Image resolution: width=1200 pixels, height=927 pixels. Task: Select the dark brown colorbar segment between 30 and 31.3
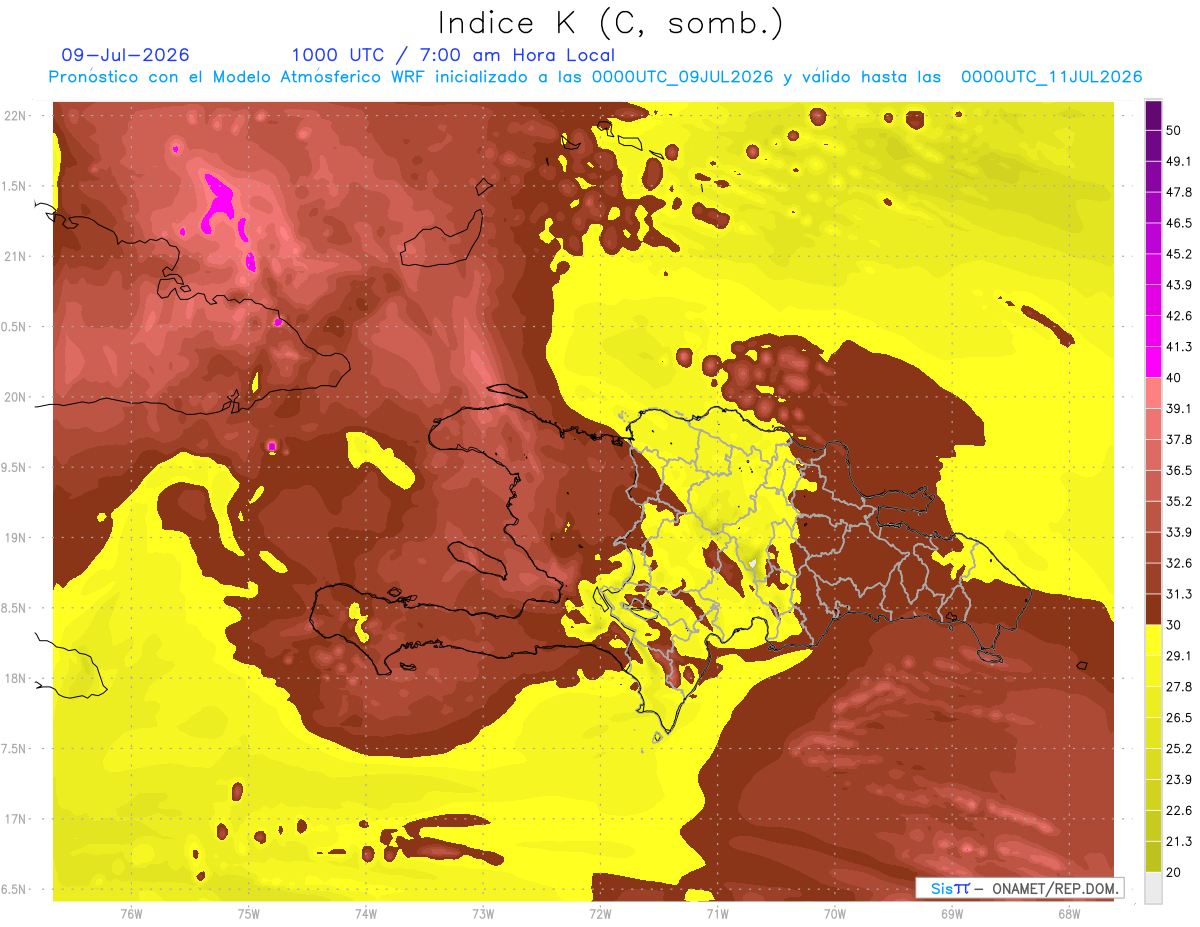[x=1153, y=610]
